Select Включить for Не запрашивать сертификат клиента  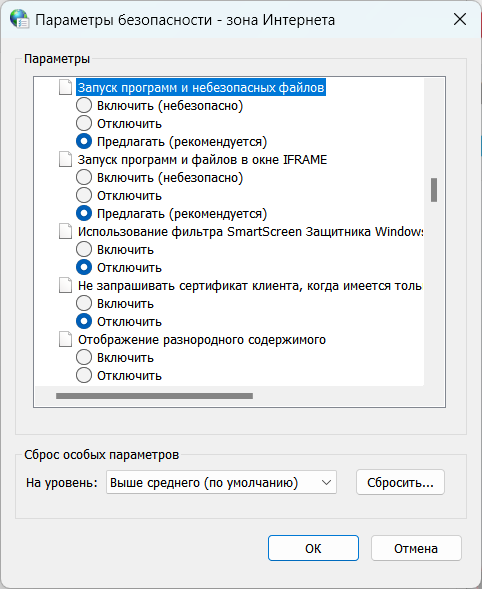[84, 304]
